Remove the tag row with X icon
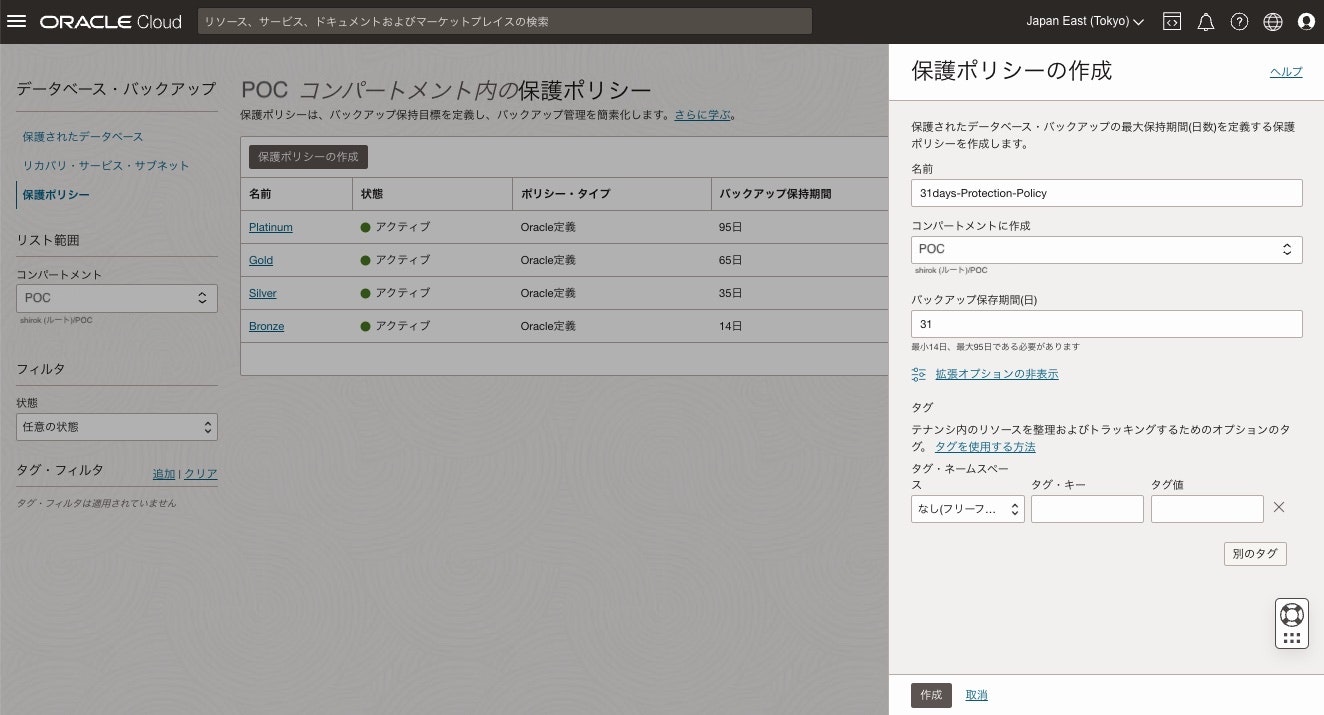Viewport: 1324px width, 715px height. point(1279,507)
